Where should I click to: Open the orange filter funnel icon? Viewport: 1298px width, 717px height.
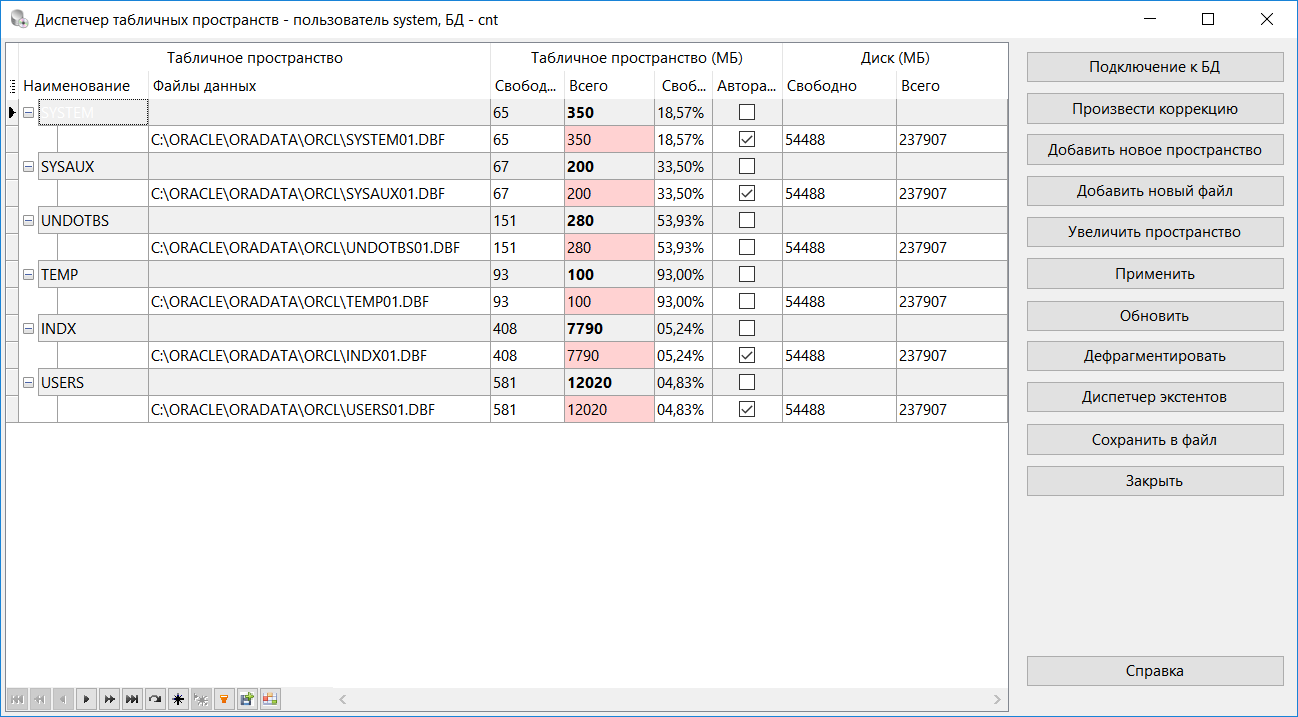click(x=224, y=699)
